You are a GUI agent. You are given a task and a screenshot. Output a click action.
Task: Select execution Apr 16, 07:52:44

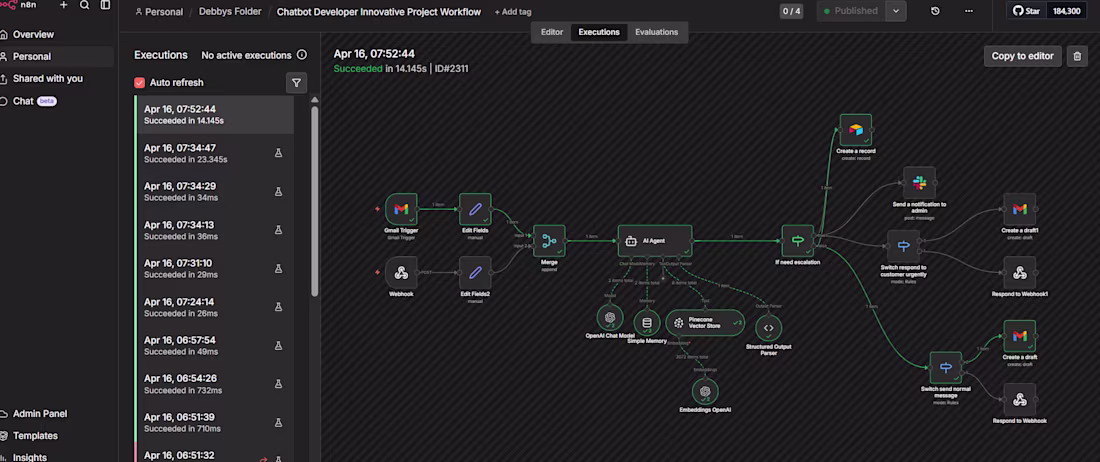pyautogui.click(x=215, y=114)
